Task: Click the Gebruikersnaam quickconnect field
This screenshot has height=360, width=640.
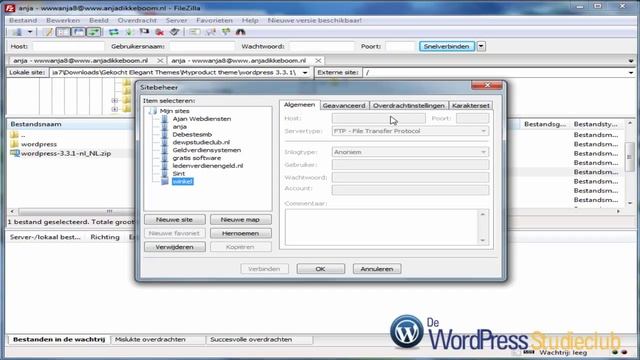Action: 202,47
